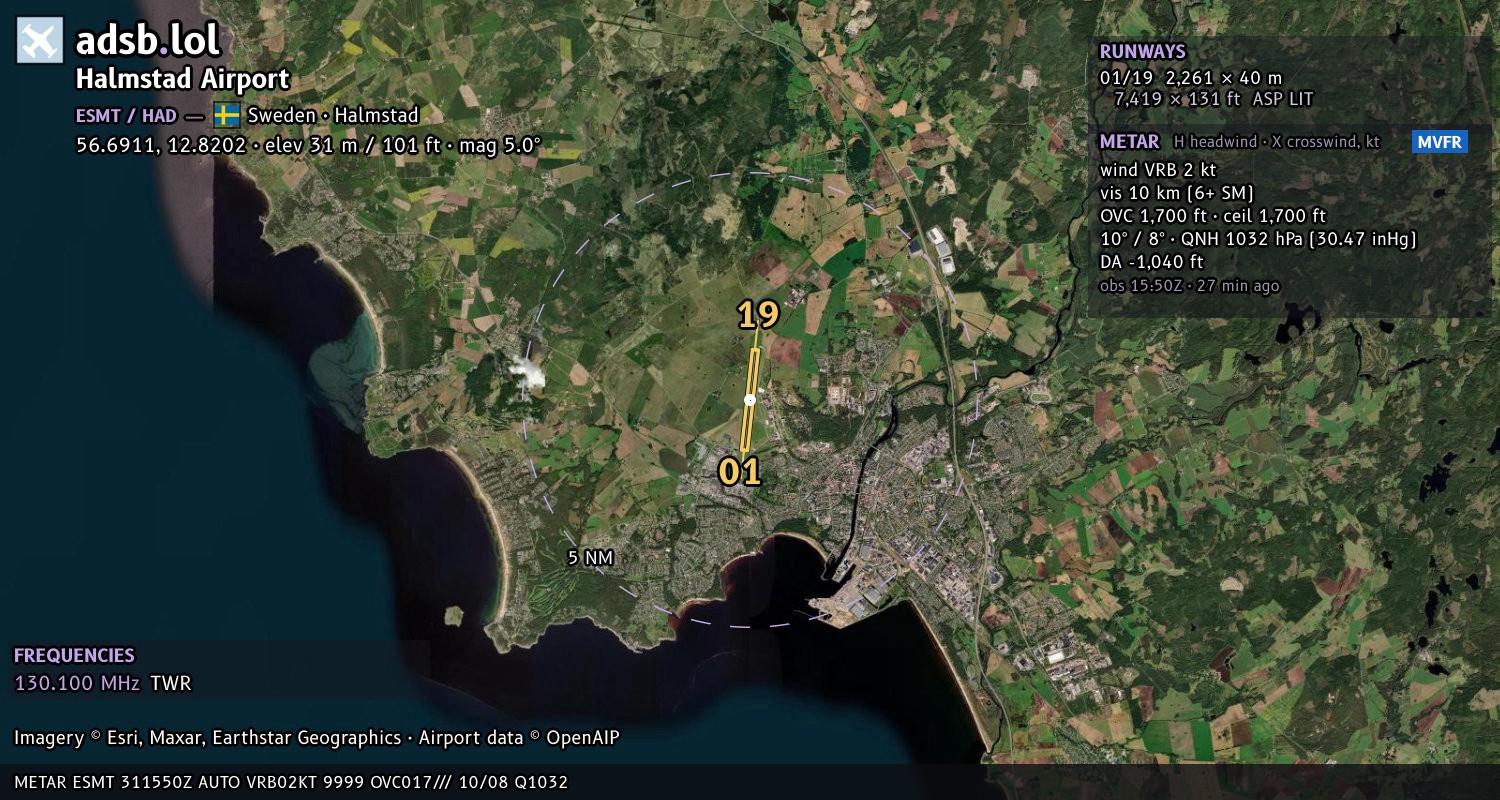Click the 7,419 × 131 ft ASP LIT line

tap(1213, 99)
